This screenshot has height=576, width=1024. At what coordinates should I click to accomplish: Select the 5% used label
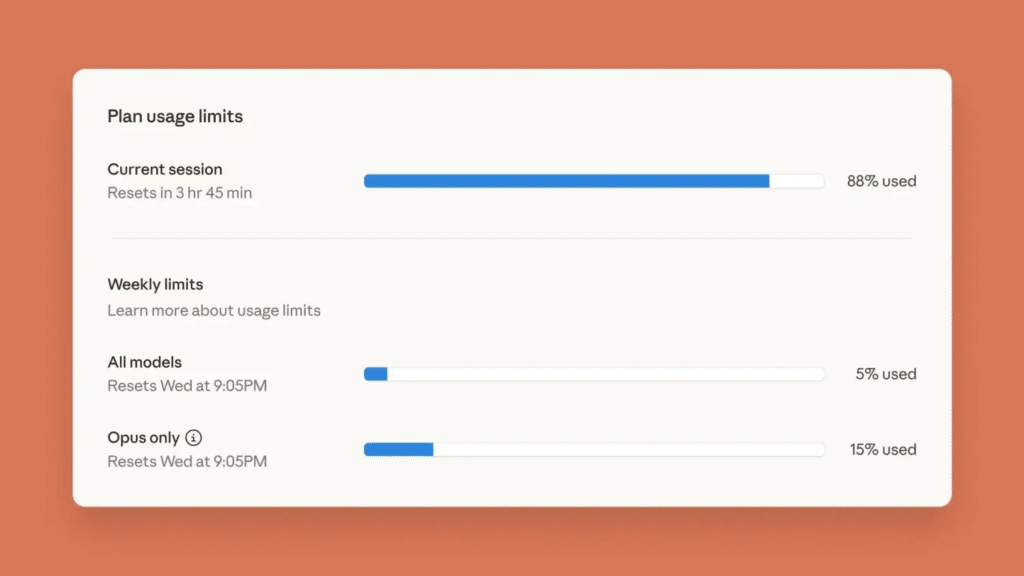885,374
